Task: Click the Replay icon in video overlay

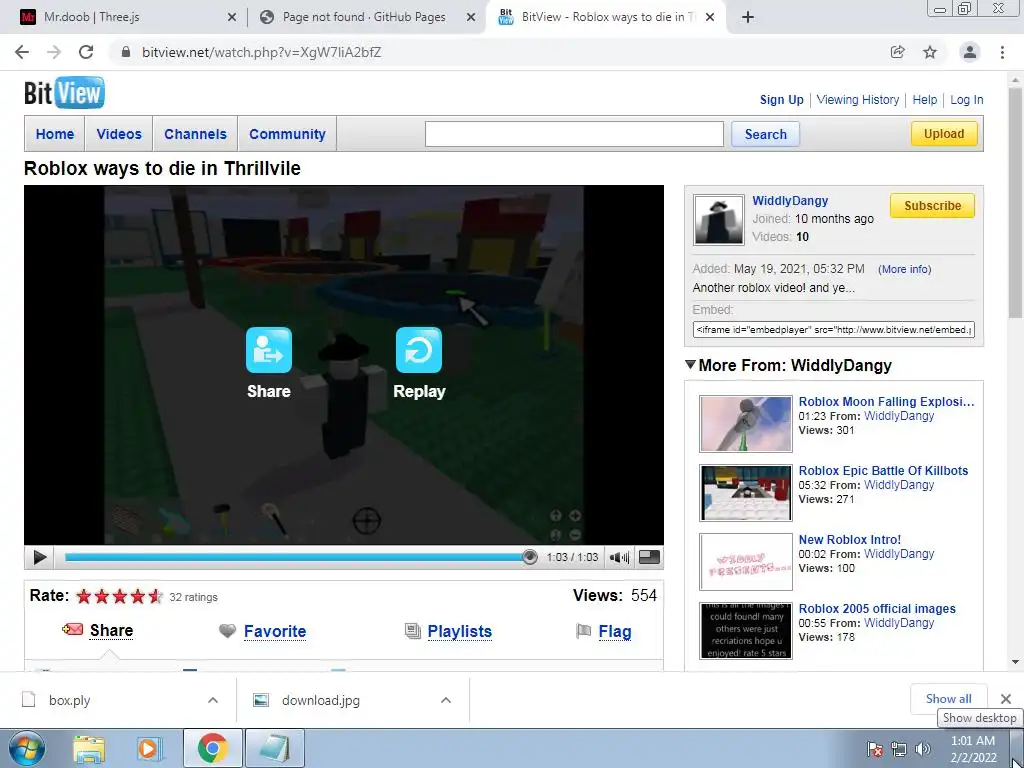Action: pyautogui.click(x=419, y=350)
